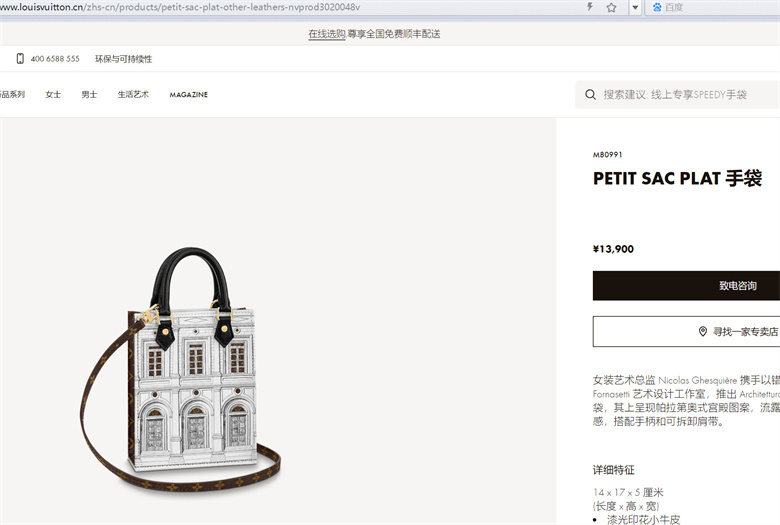Open the 生活艺术 navigation menu
780x525 pixels.
click(133, 94)
